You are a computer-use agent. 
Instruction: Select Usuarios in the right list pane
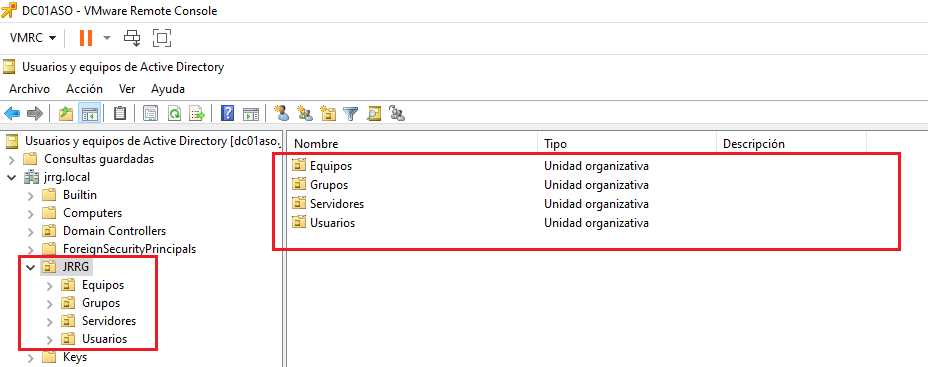332,223
